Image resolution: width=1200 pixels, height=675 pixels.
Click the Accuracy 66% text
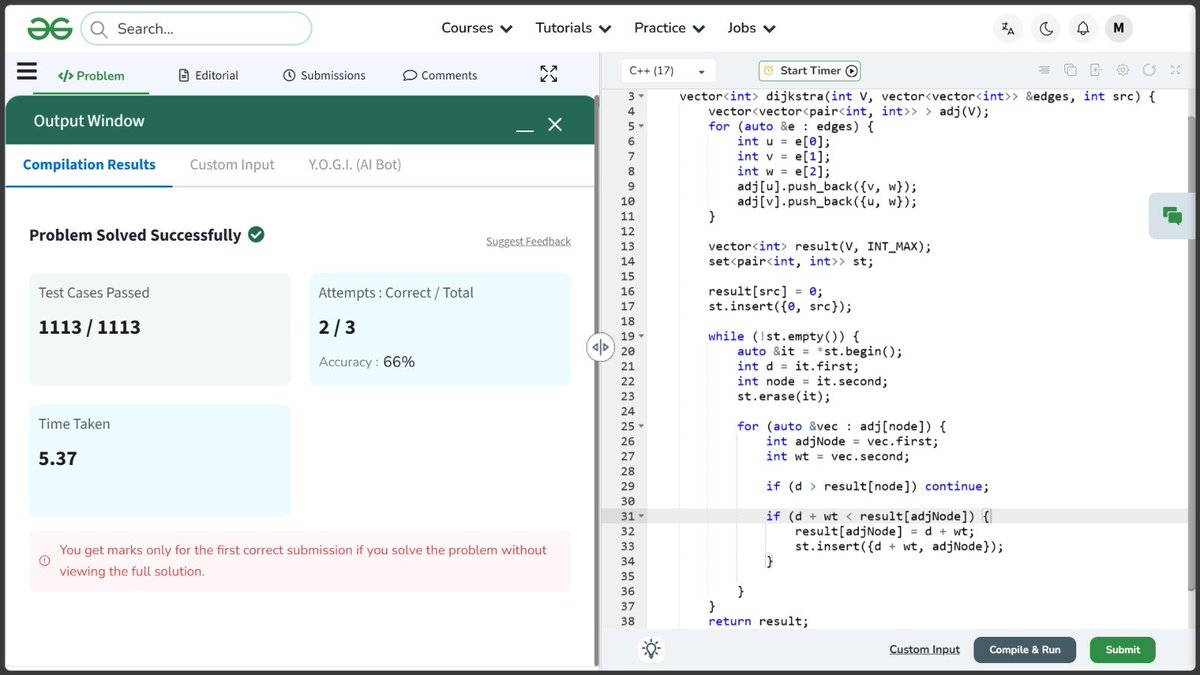point(366,362)
